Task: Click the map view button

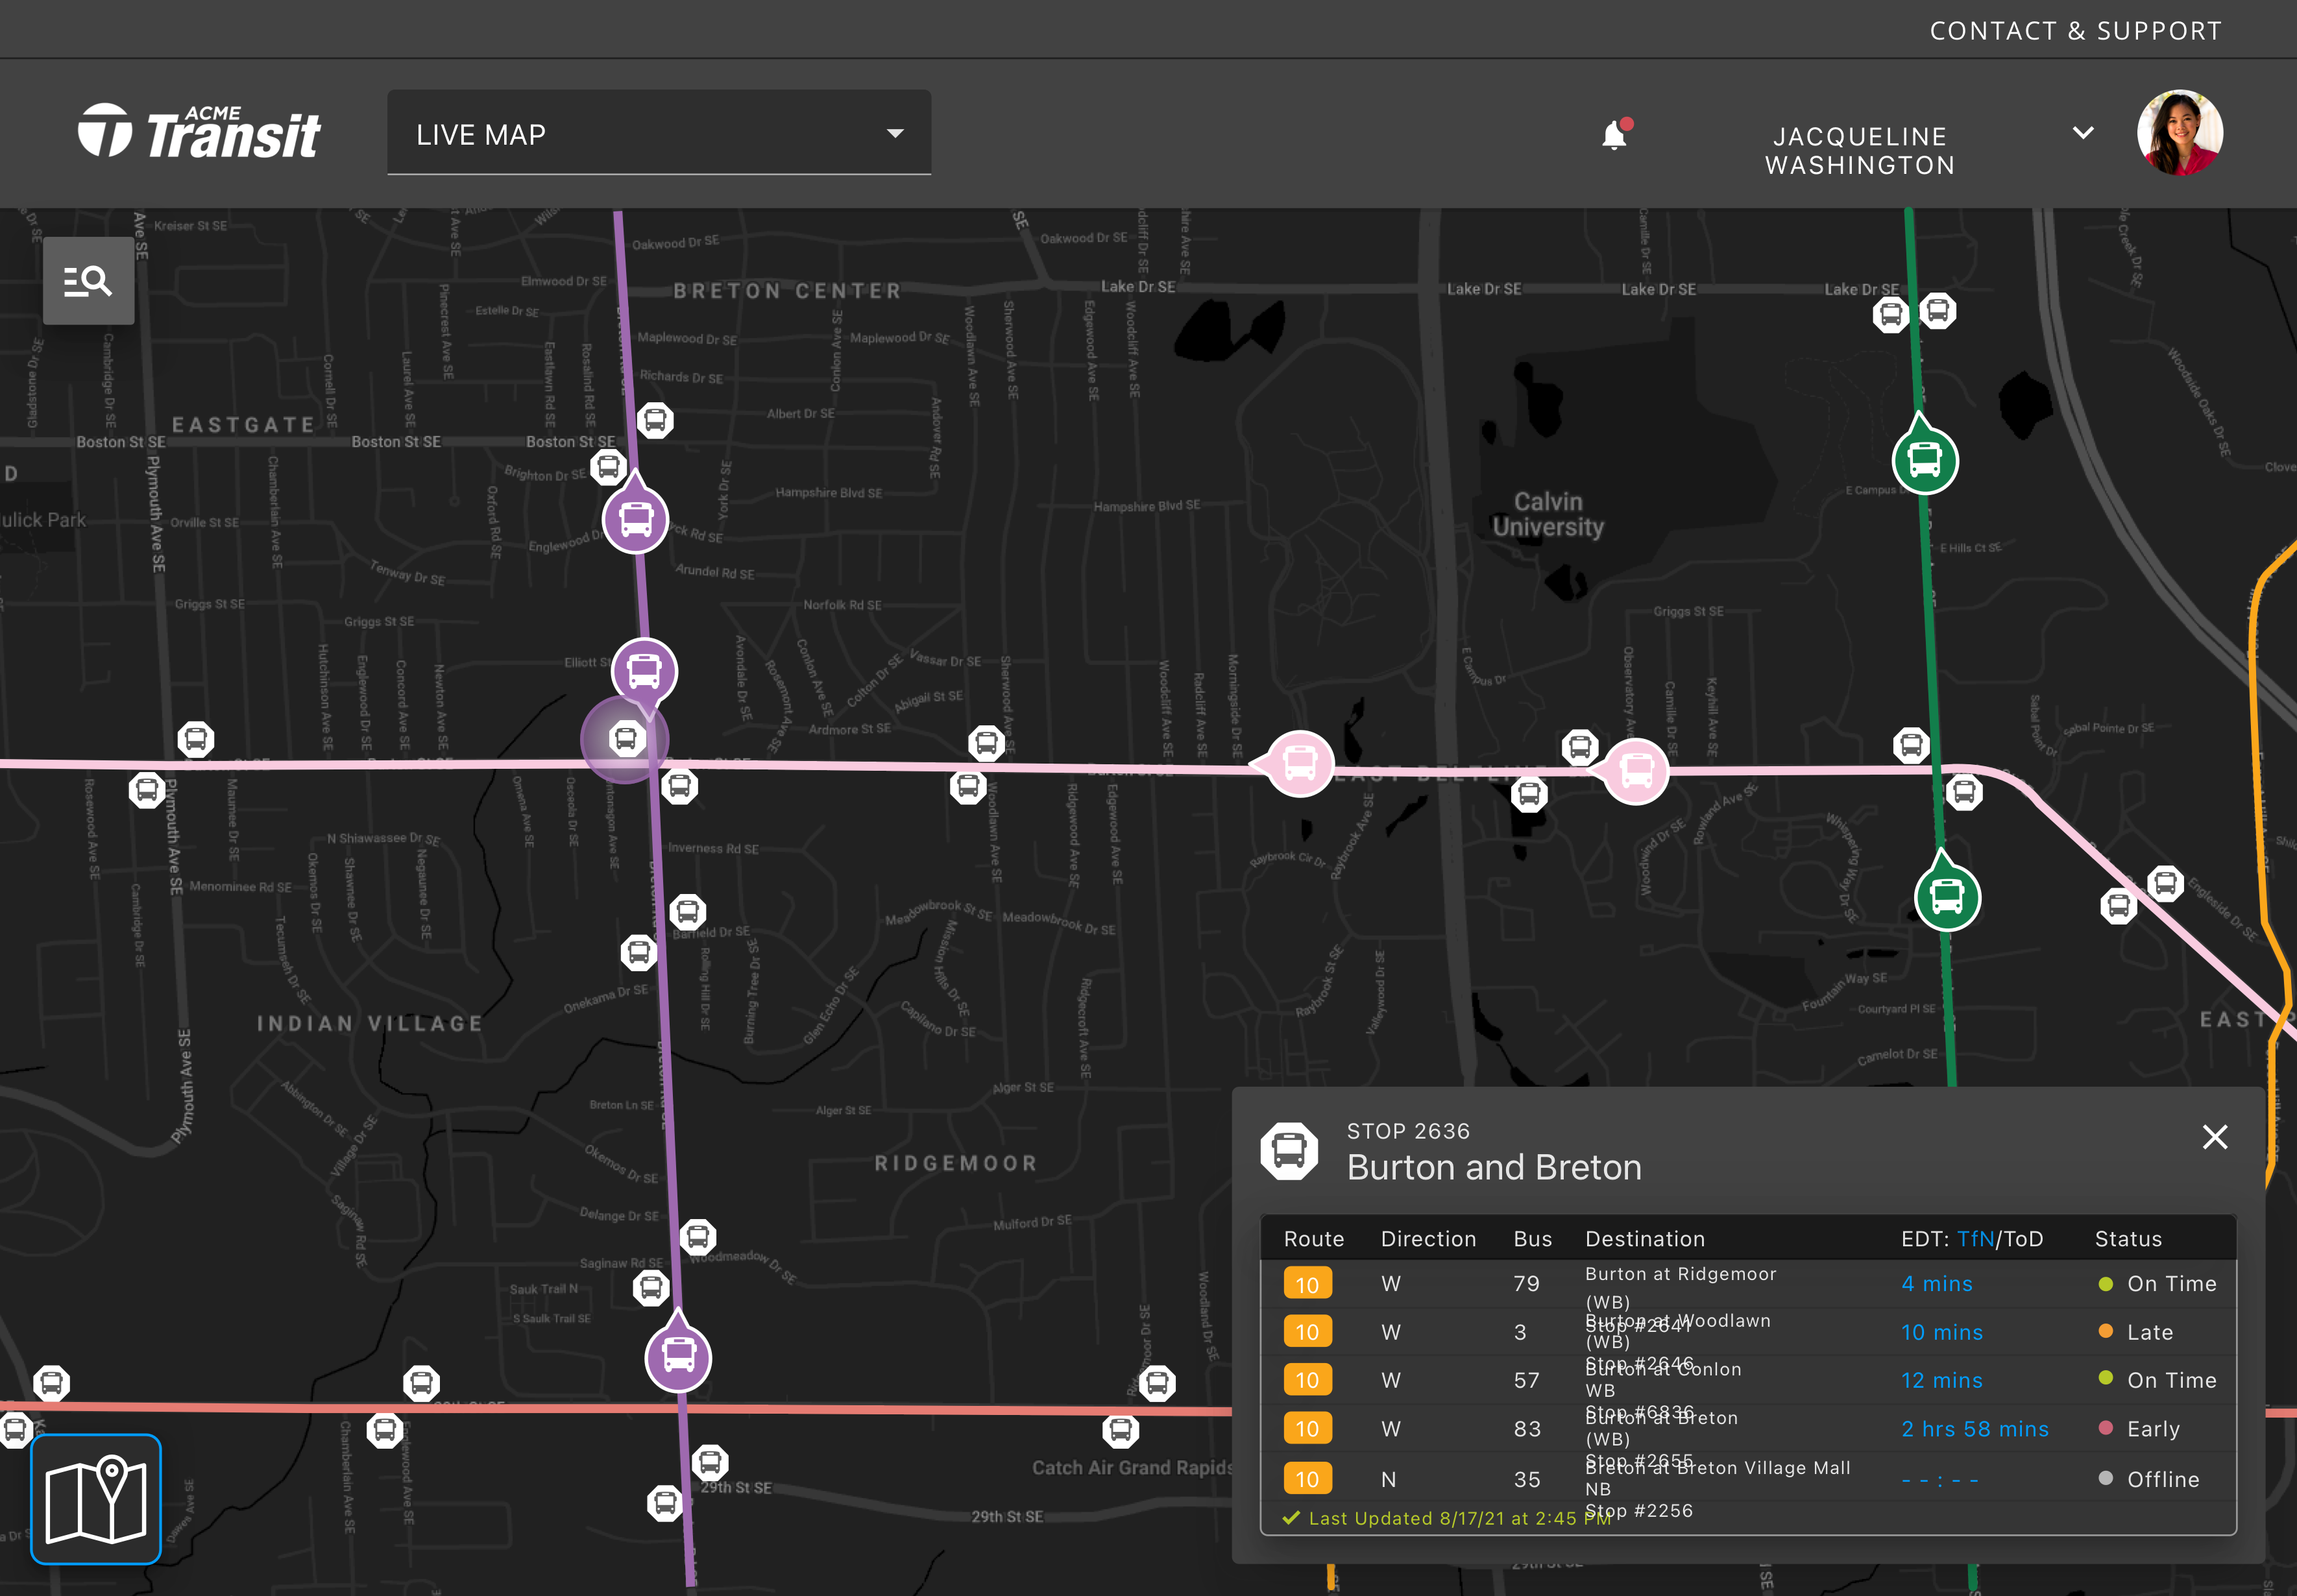Action: (96, 1498)
